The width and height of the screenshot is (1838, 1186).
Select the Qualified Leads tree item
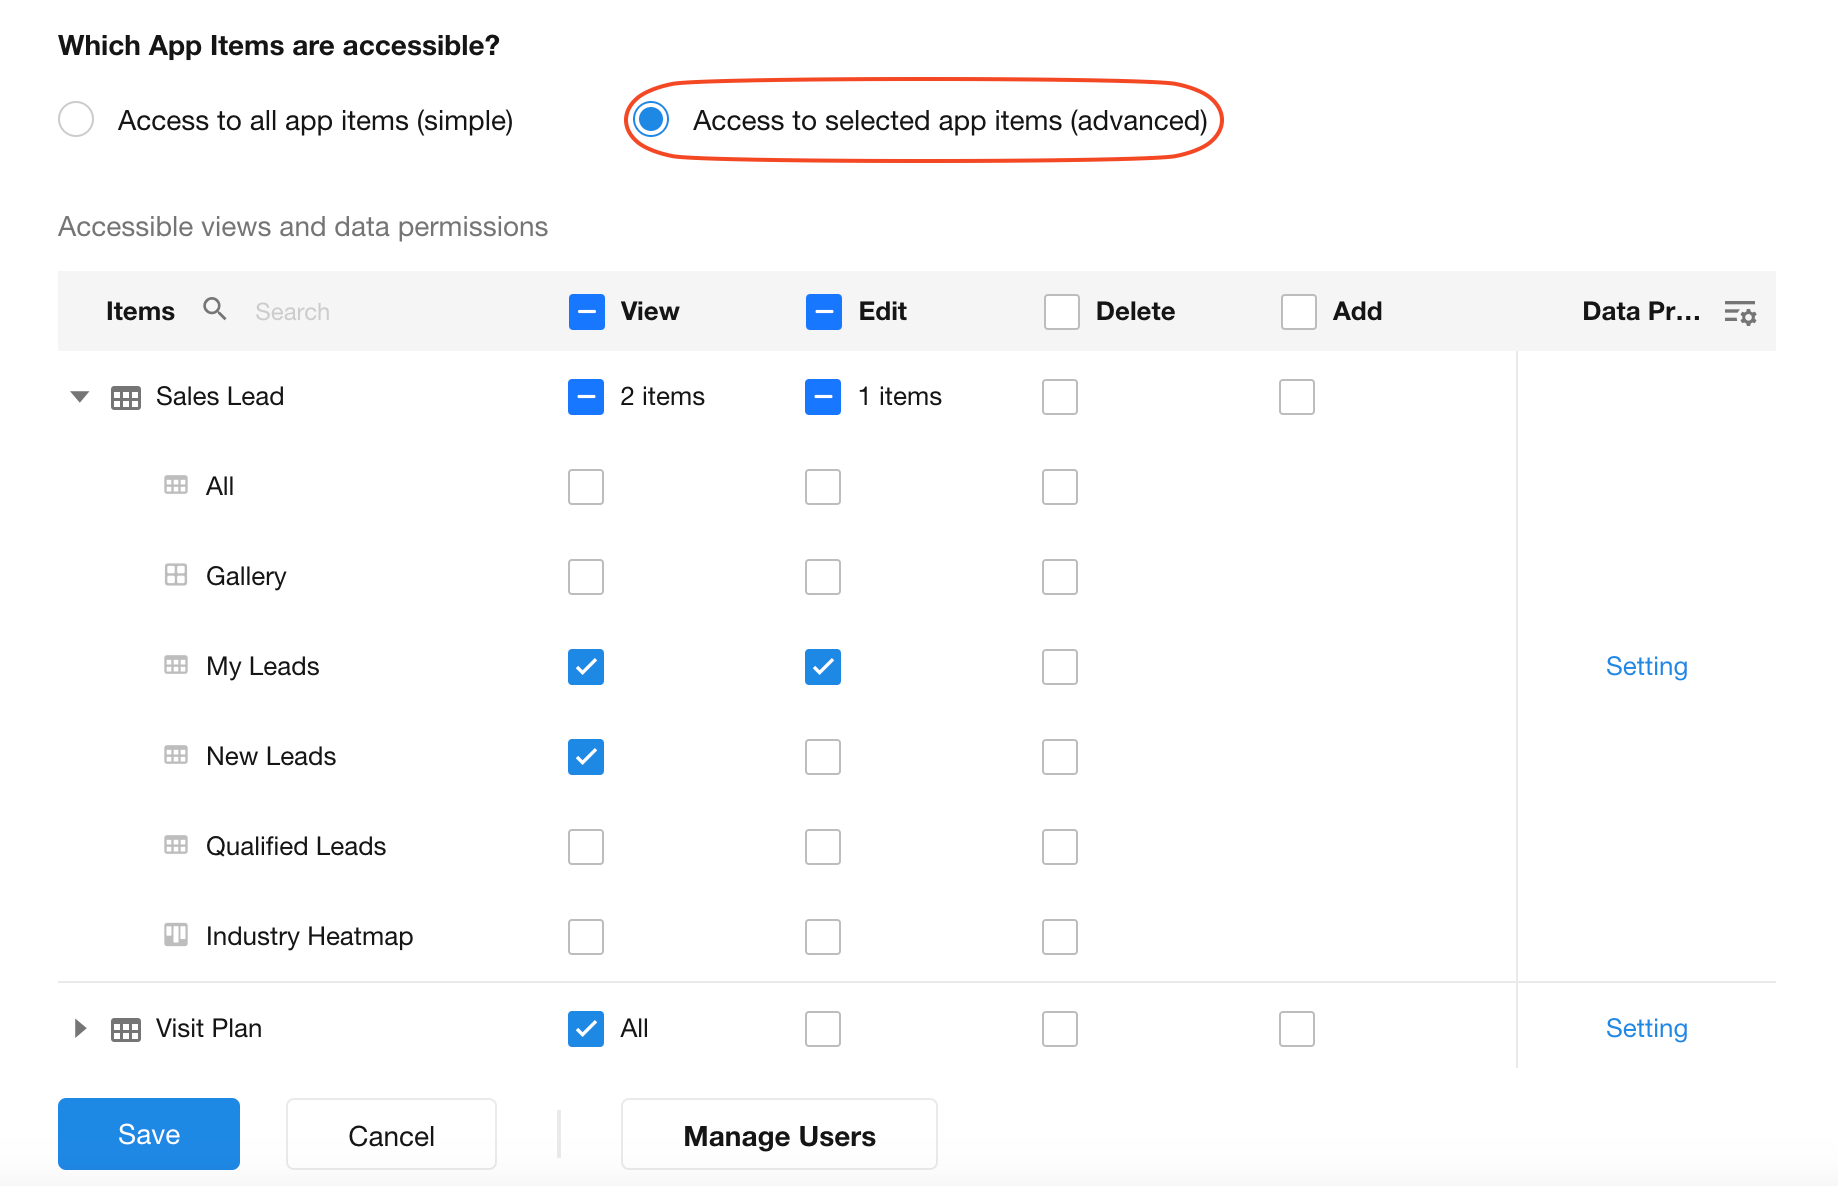point(296,847)
